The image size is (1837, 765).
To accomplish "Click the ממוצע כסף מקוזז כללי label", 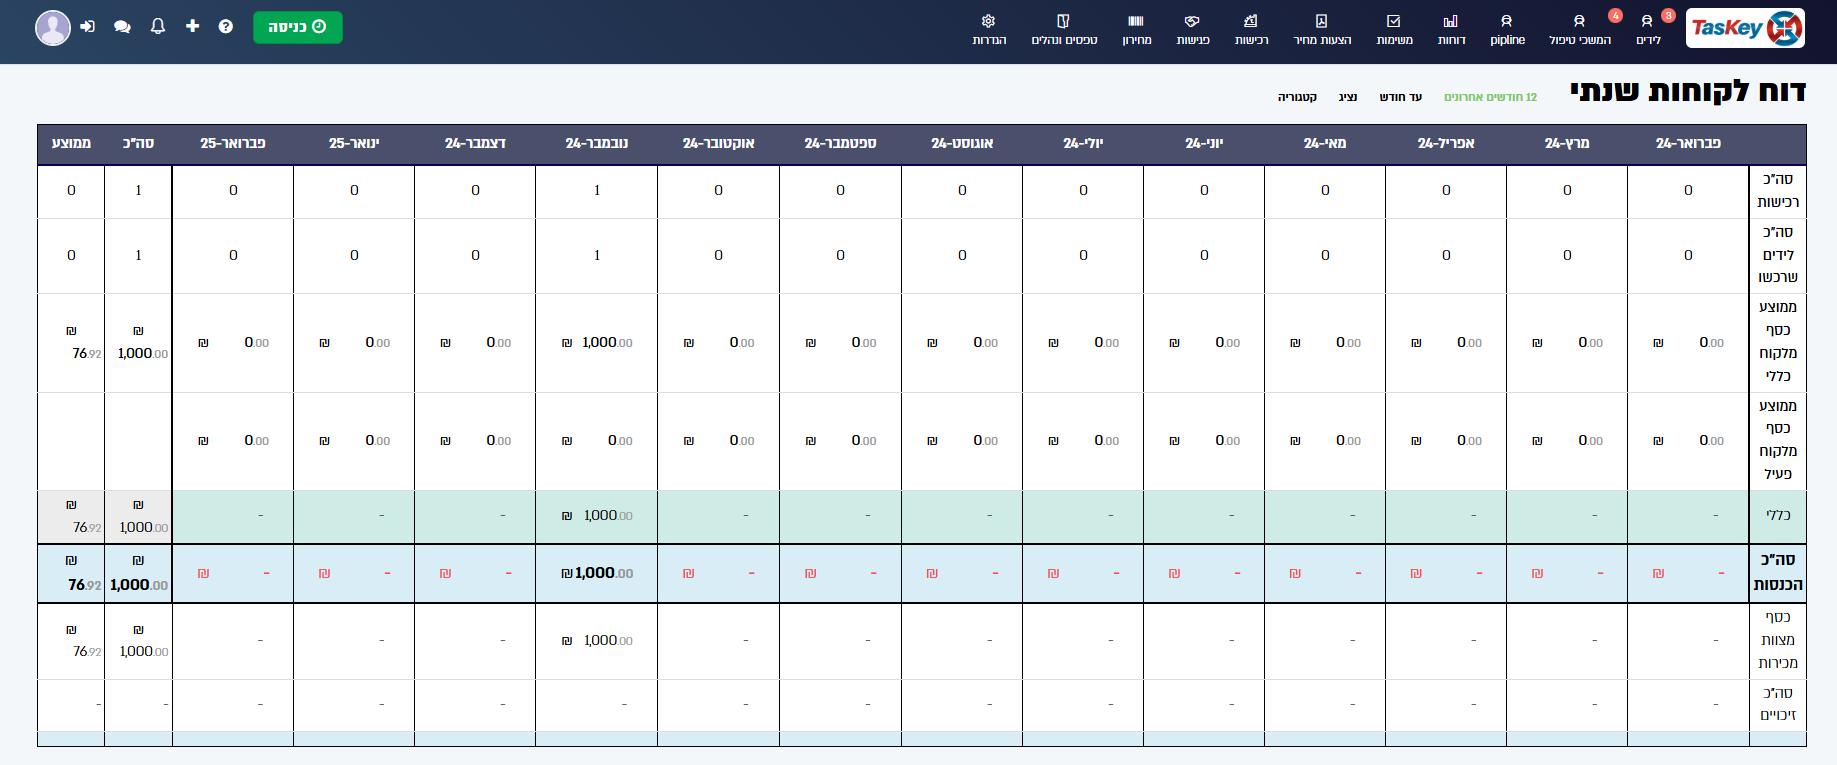I will click(x=1778, y=342).
